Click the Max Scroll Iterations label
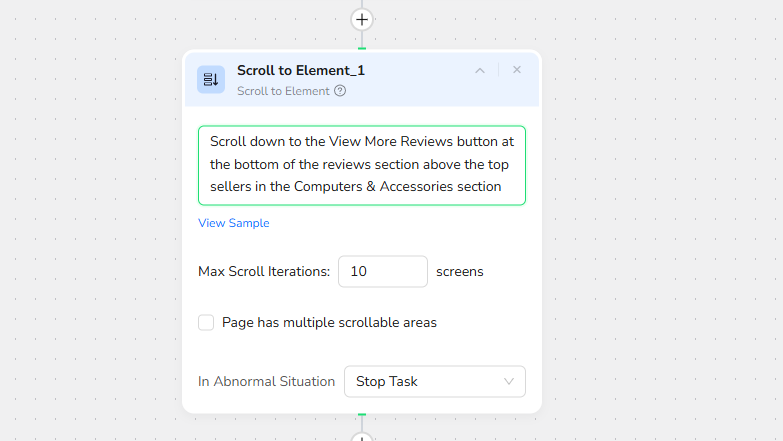The width and height of the screenshot is (783, 441). point(264,271)
